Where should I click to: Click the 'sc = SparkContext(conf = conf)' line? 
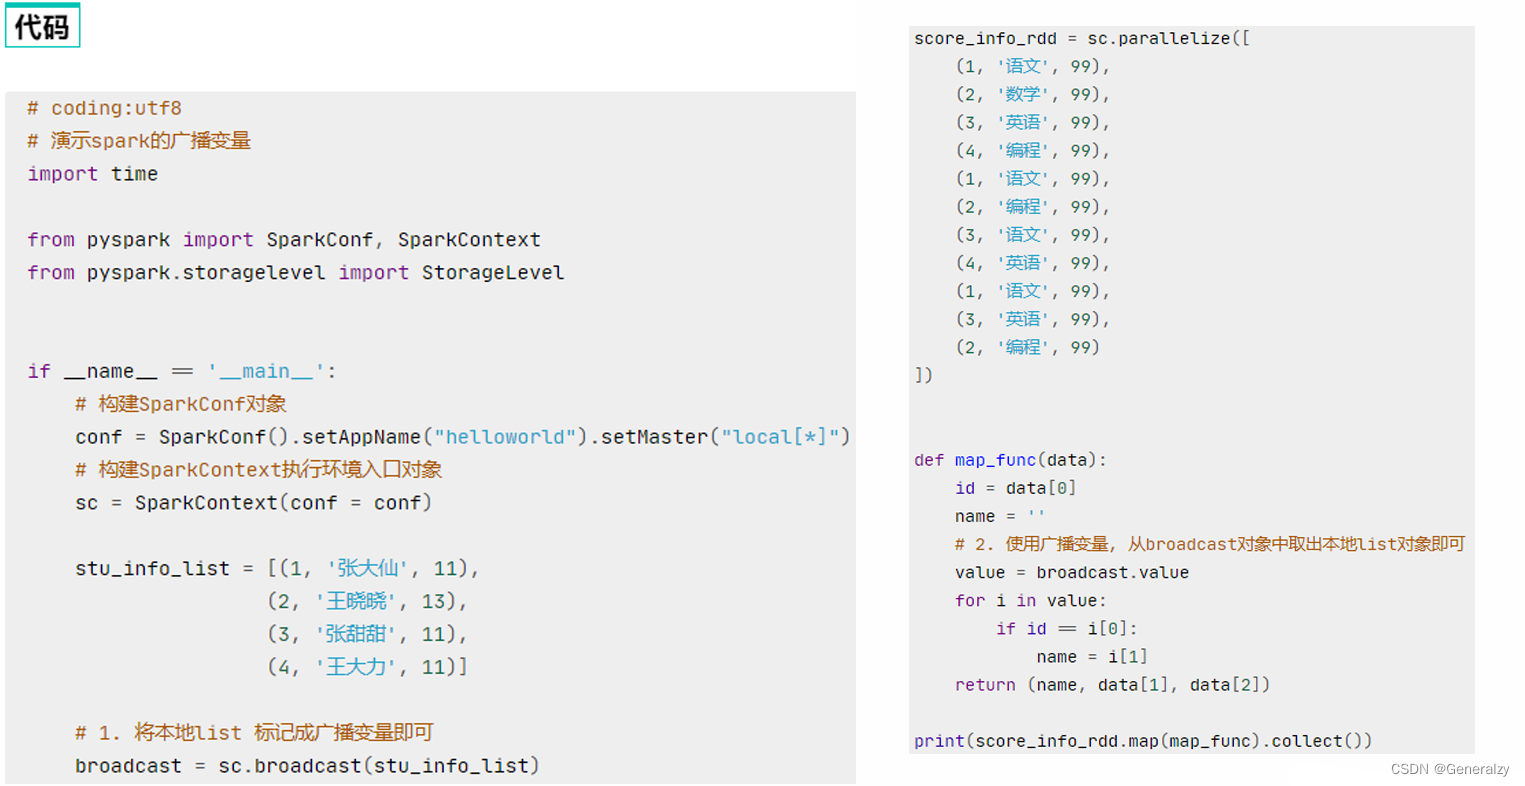point(254,503)
